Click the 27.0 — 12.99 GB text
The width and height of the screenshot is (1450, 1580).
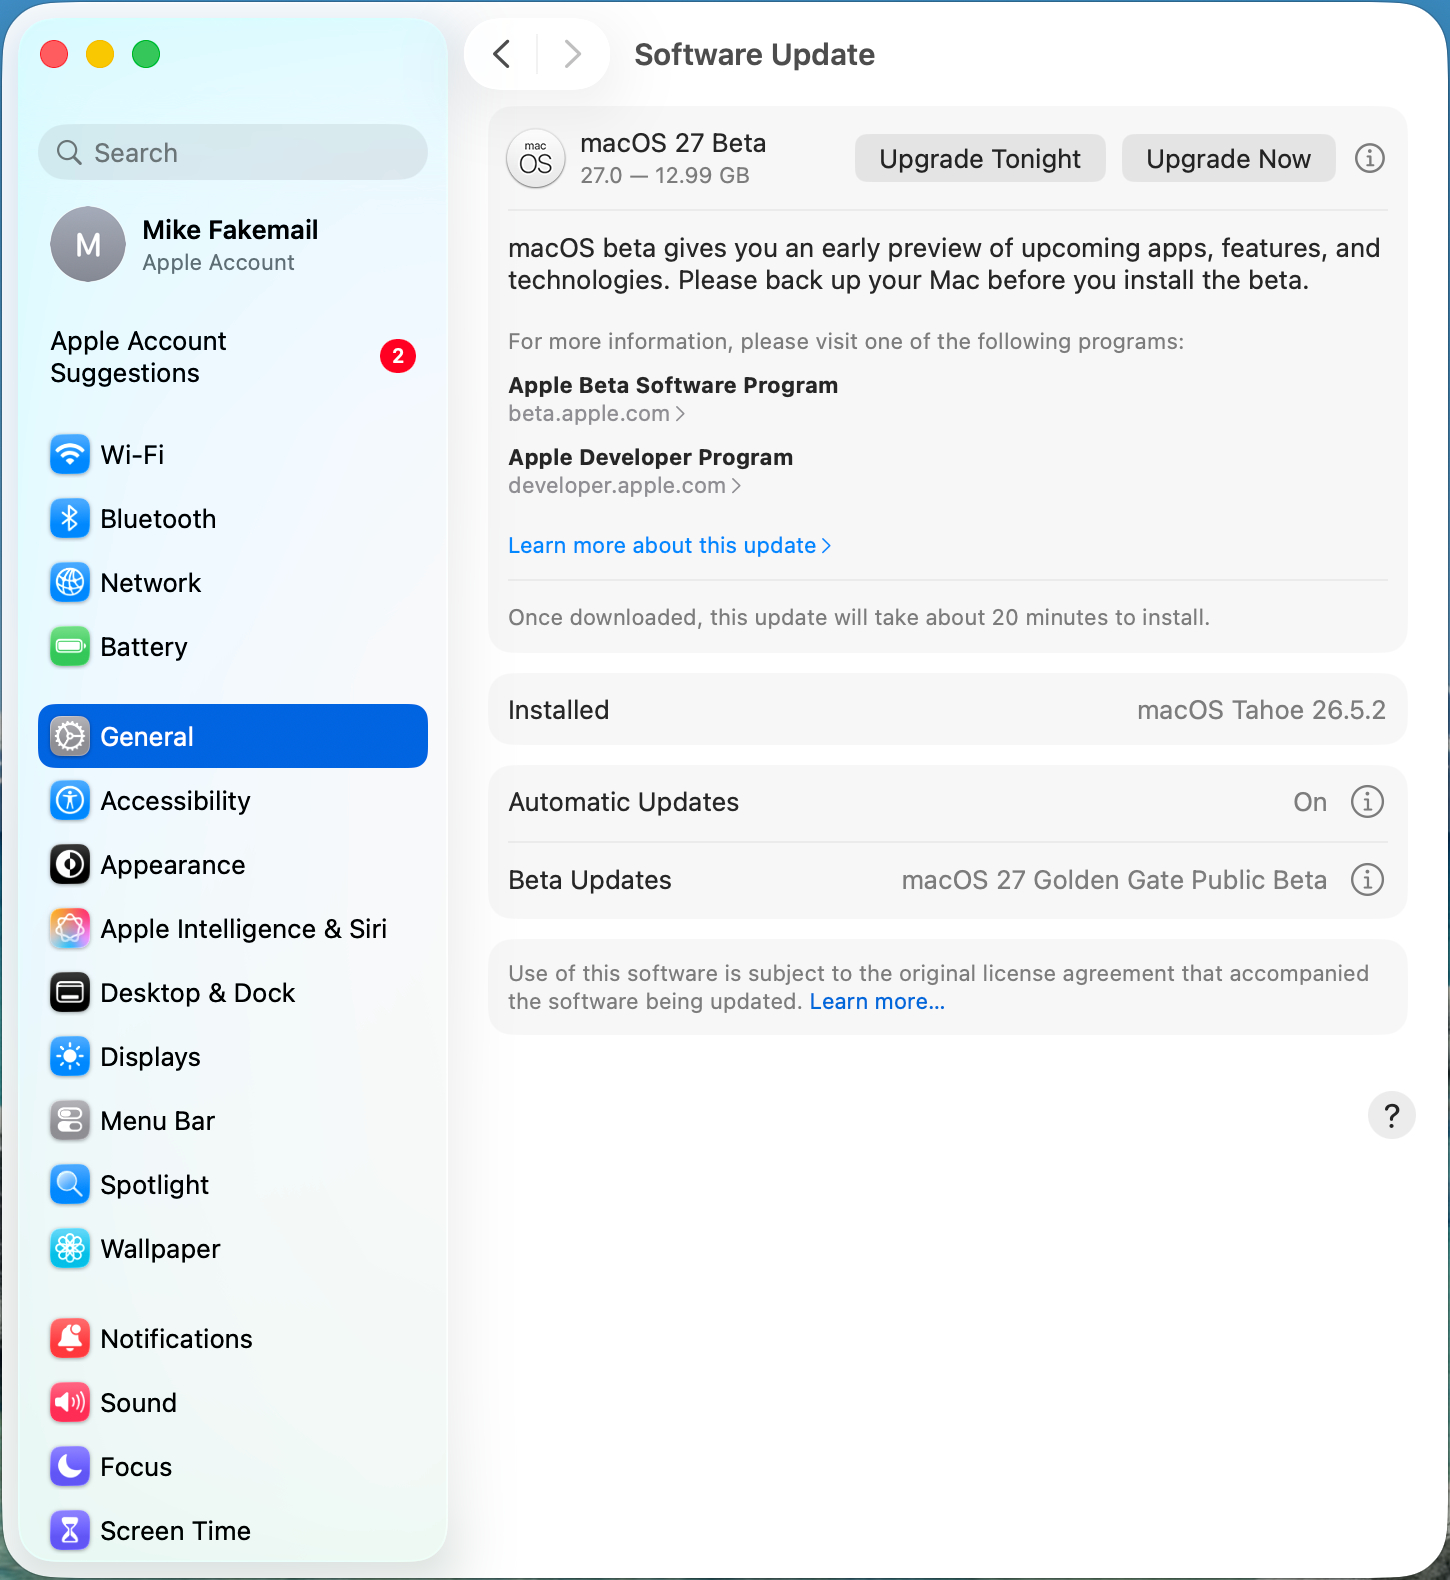tap(665, 175)
